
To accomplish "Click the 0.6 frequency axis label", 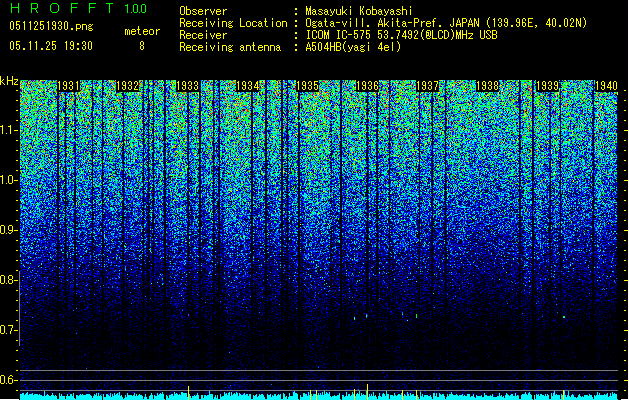I will 8,380.
